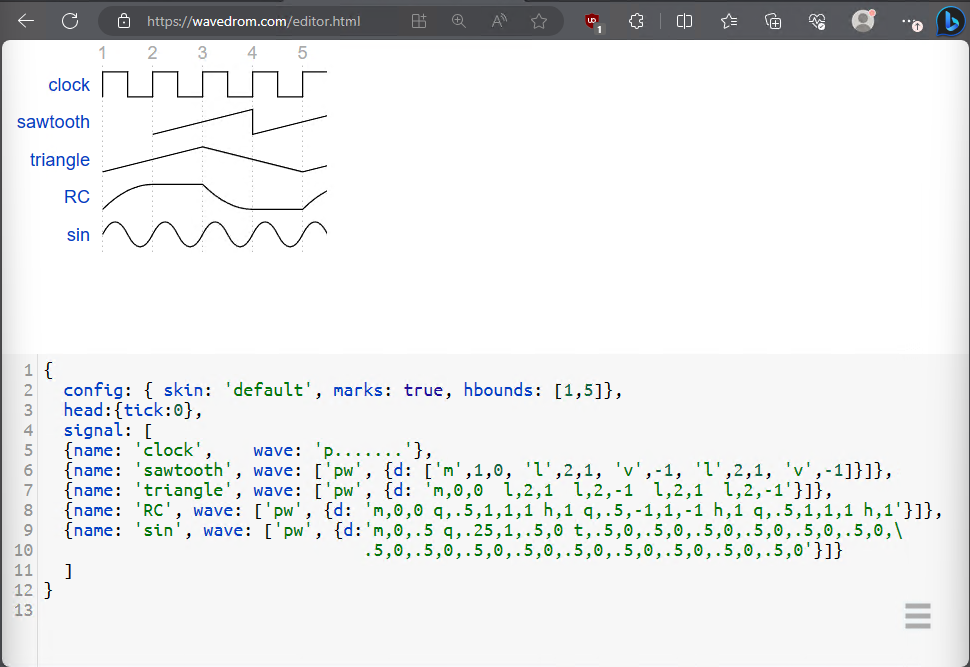Click the zoom magnifier in the toolbar

click(x=458, y=21)
